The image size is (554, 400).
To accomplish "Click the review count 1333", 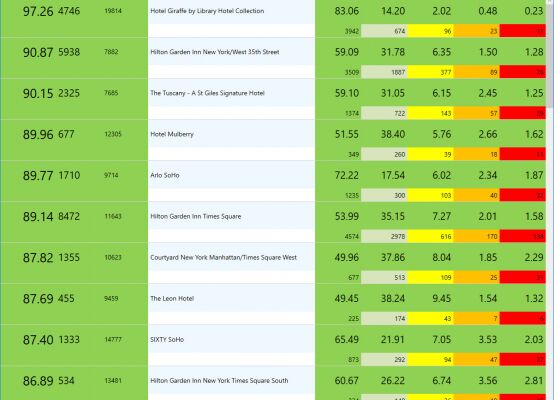I will [x=69, y=340].
